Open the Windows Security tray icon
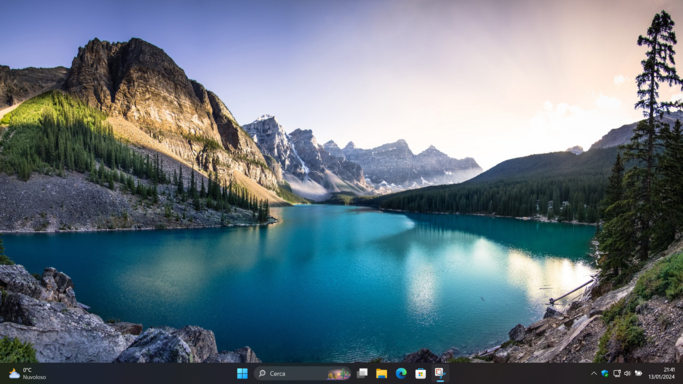 click(605, 373)
